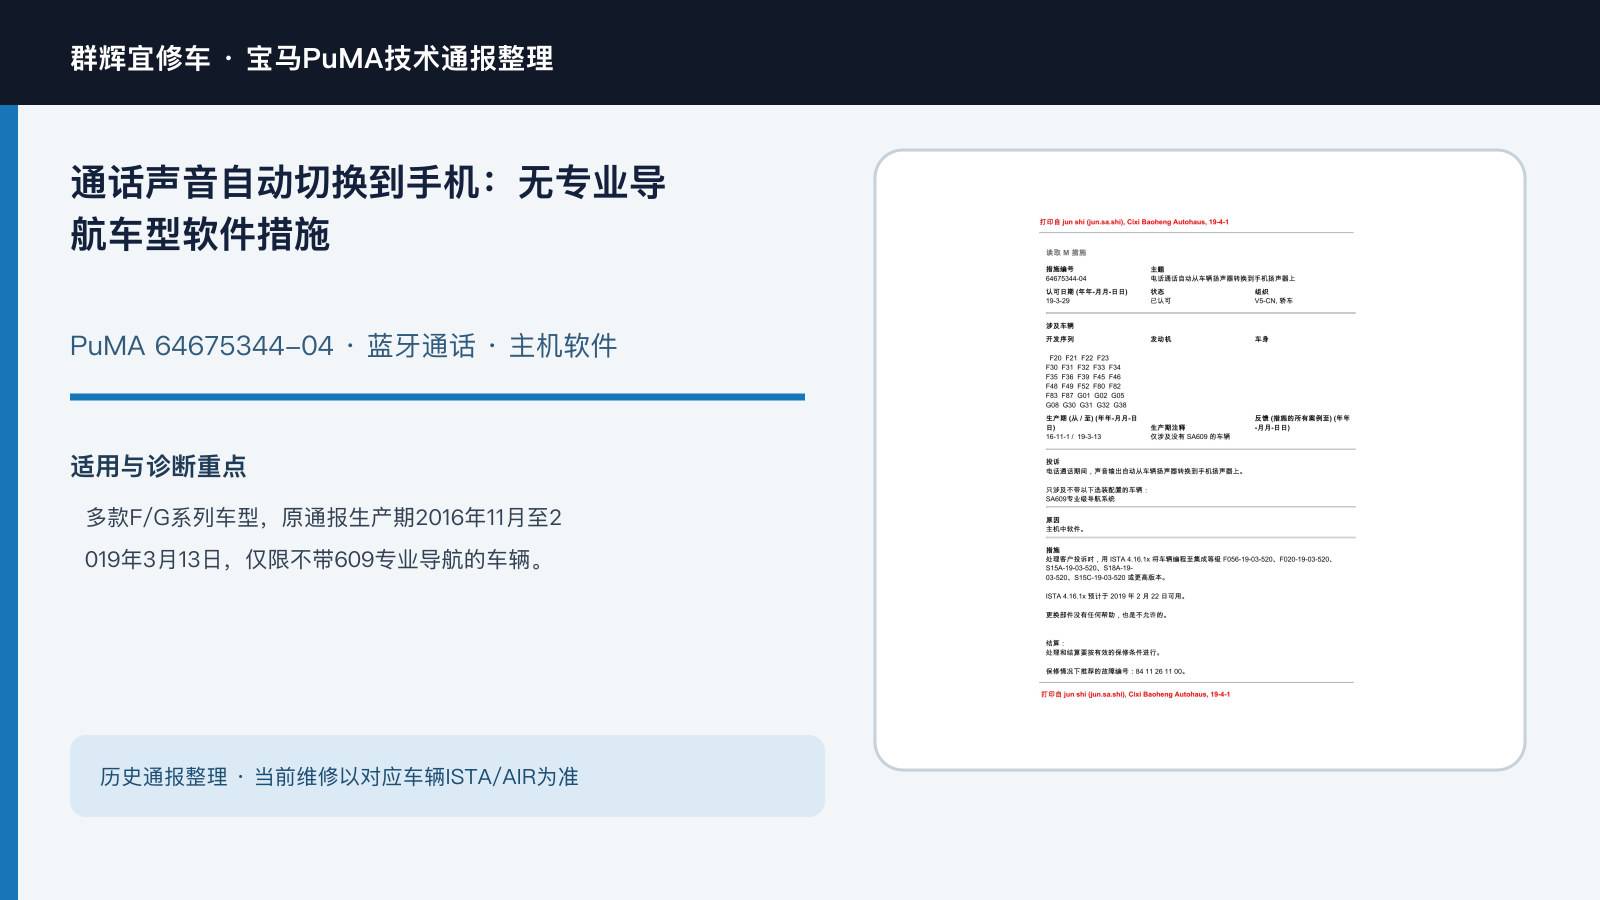Viewport: 1600px width, 900px height.
Task: Click the 主机软件 tag in subtitle
Action: point(563,346)
